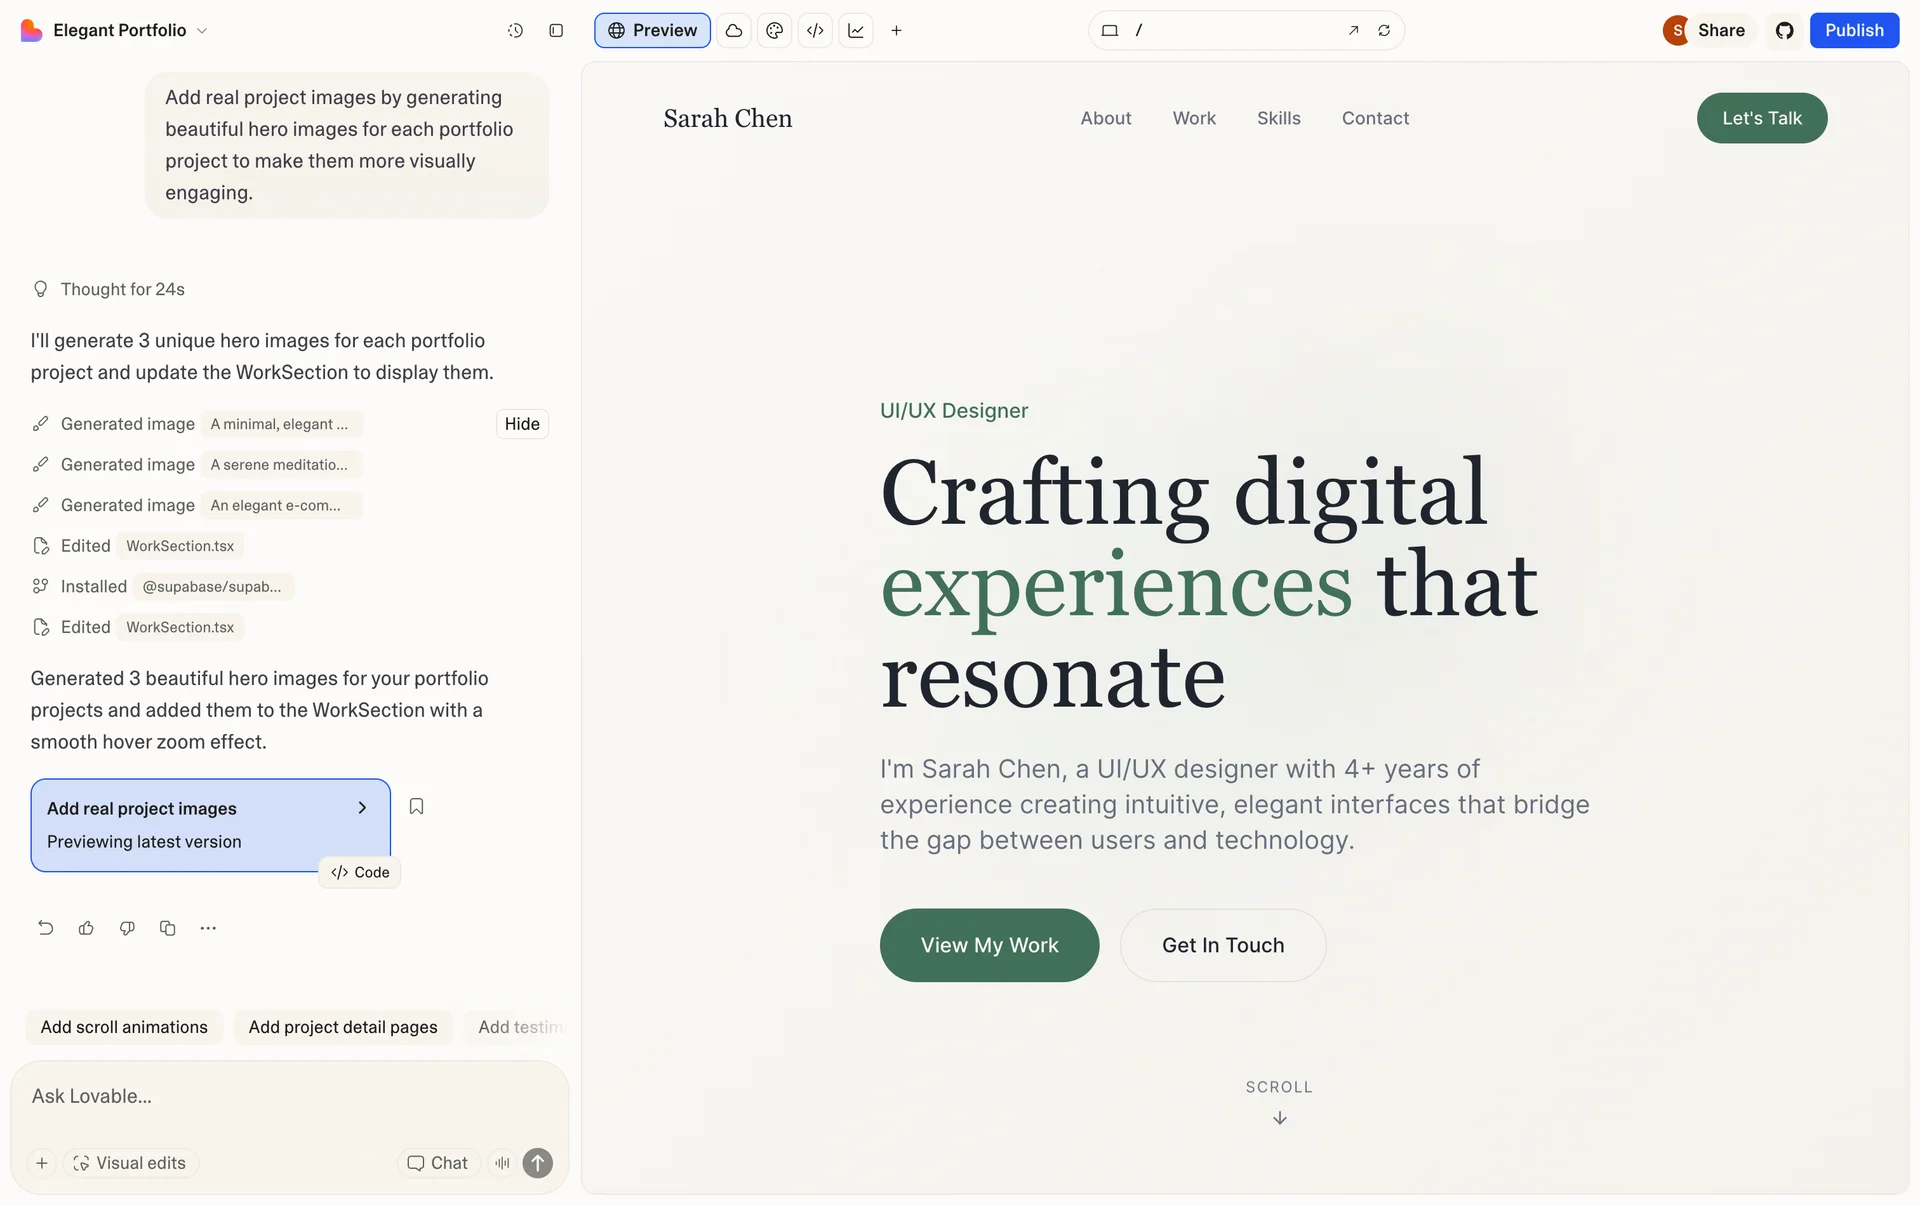Open Work nav link in preview
The image size is (1920, 1205).
coord(1194,118)
